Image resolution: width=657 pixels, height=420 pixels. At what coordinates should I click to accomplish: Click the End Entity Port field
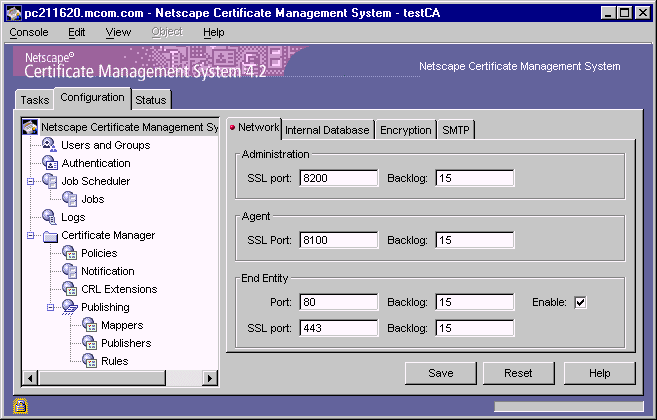point(339,302)
